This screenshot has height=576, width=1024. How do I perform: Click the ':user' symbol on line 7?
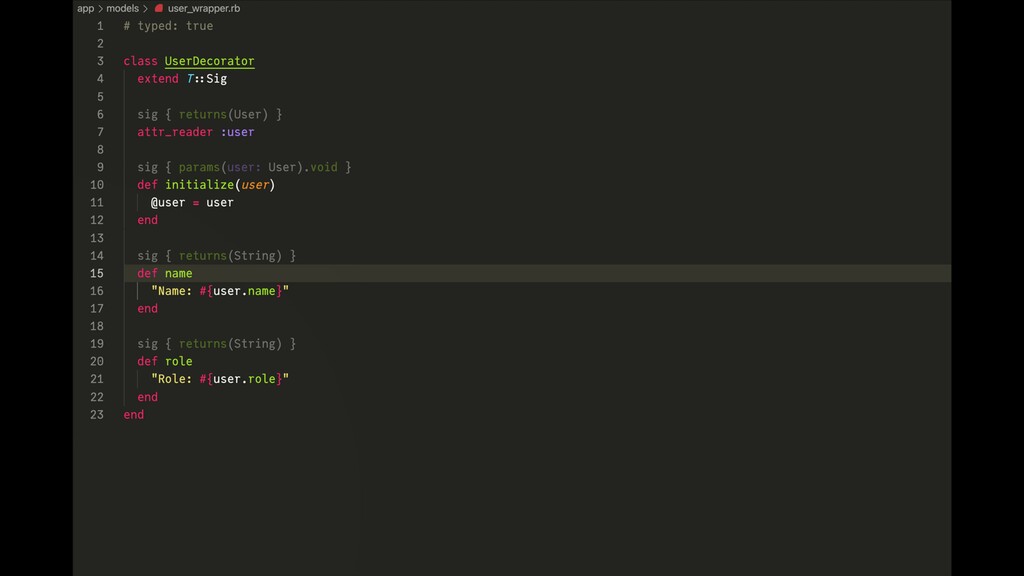coord(237,132)
